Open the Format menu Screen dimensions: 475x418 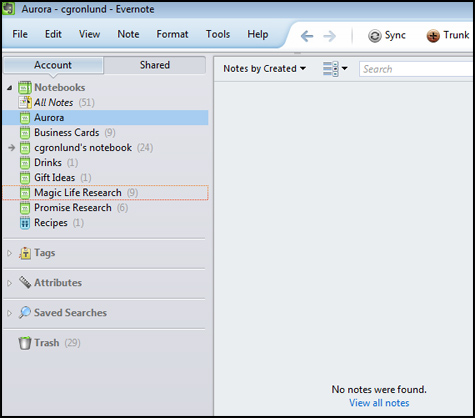tap(172, 34)
